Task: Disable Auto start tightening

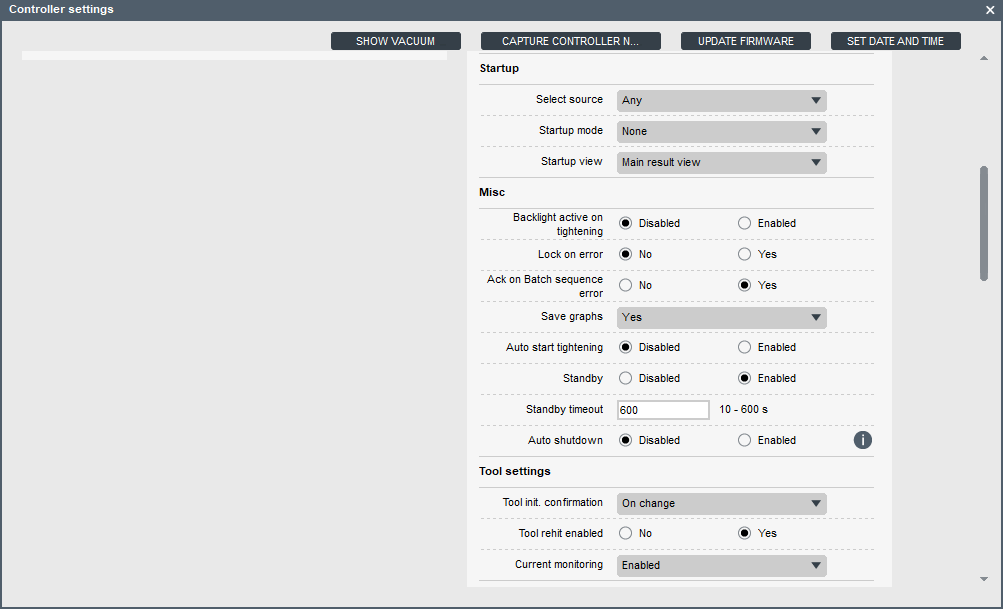Action: coord(626,347)
